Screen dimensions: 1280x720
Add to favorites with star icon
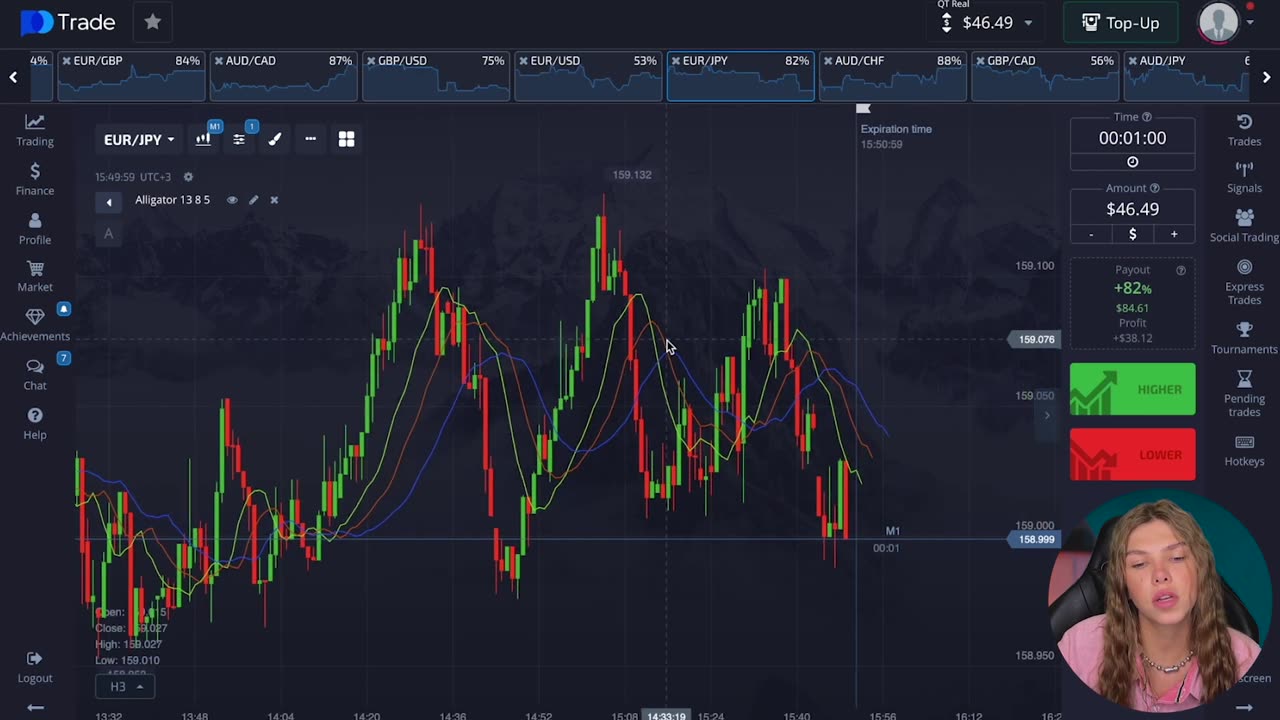(152, 22)
